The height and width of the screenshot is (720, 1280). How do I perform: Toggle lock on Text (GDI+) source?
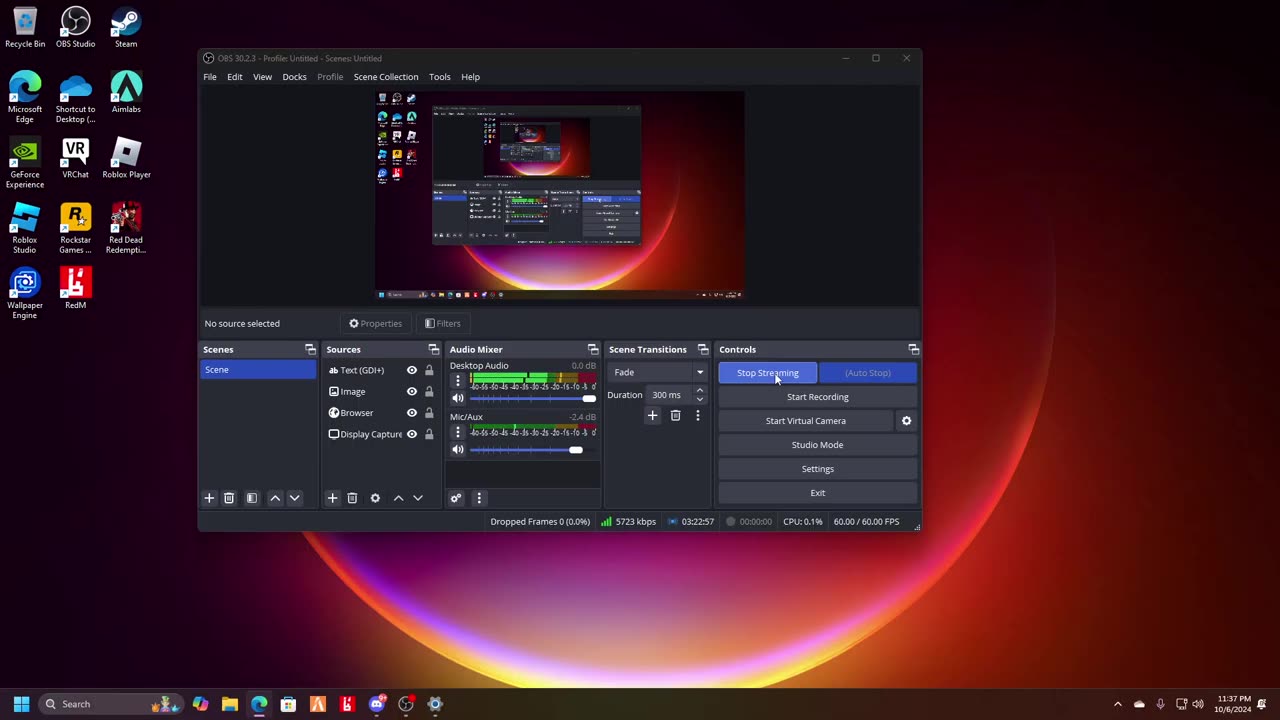pyautogui.click(x=429, y=370)
